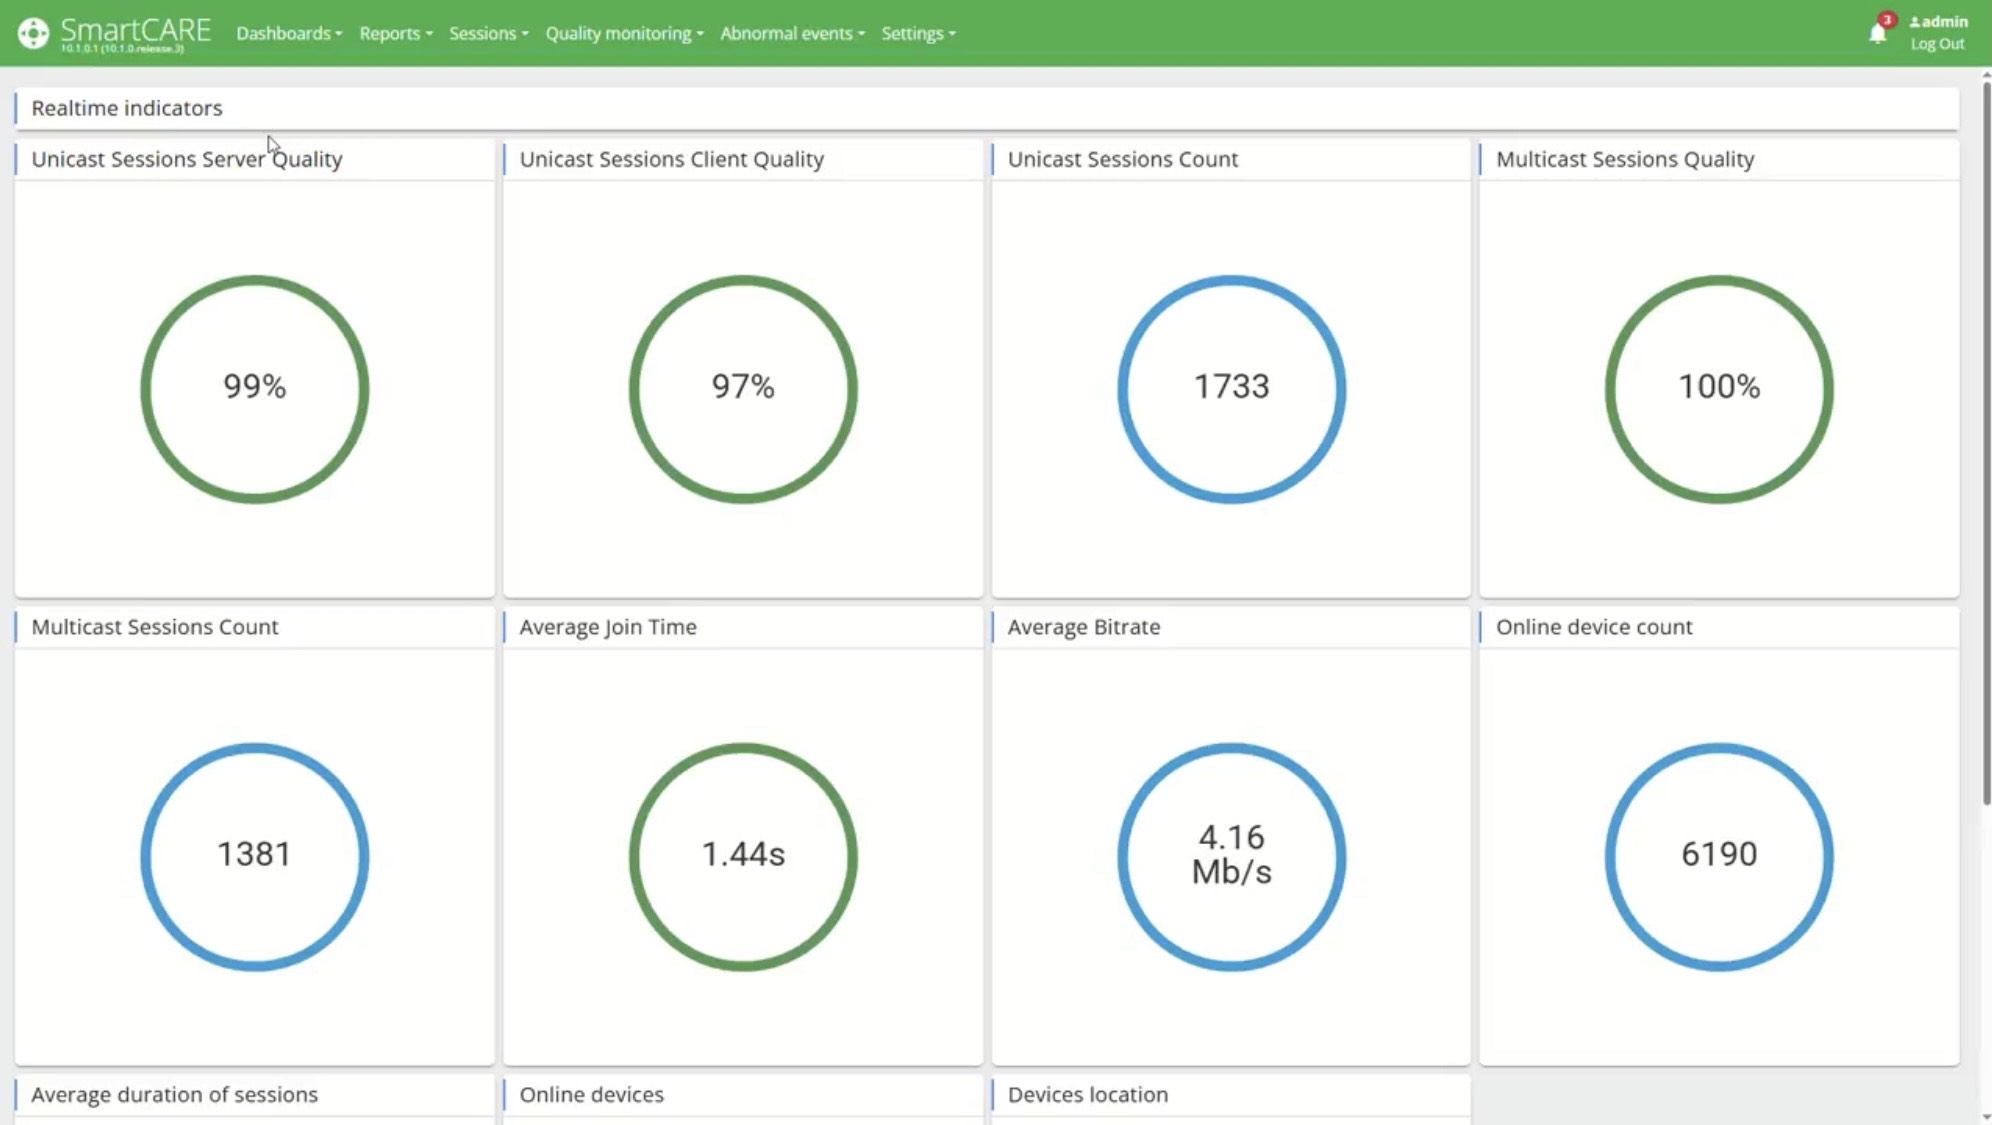This screenshot has width=1992, height=1125.
Task: Click the Online device count title
Action: pyautogui.click(x=1594, y=627)
